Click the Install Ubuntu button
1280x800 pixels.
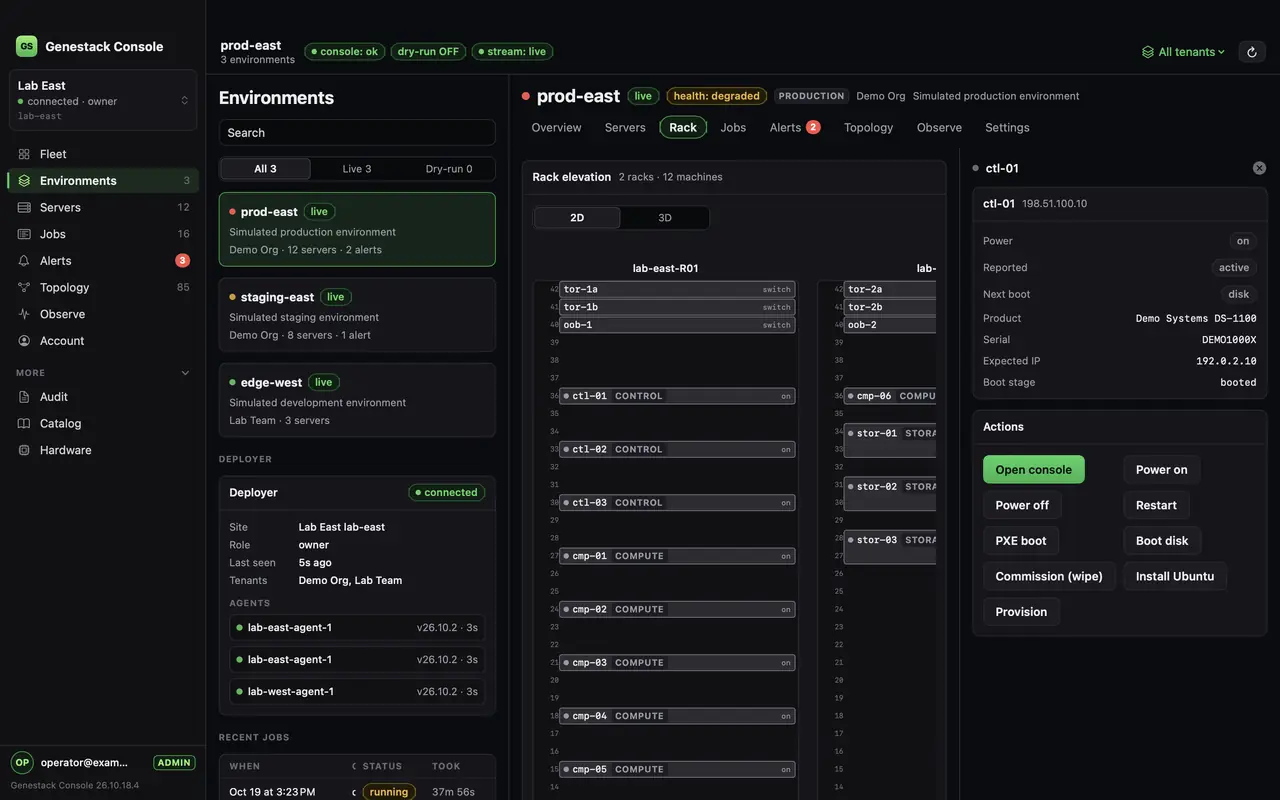pos(1175,576)
